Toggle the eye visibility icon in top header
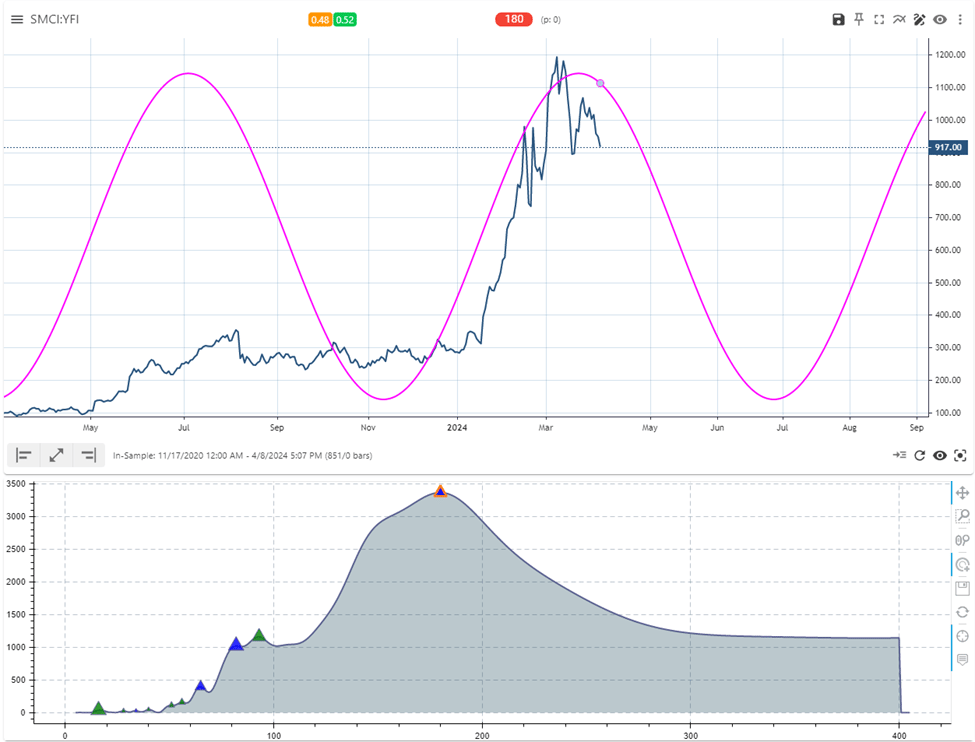This screenshot has height=742, width=975. pyautogui.click(x=940, y=19)
